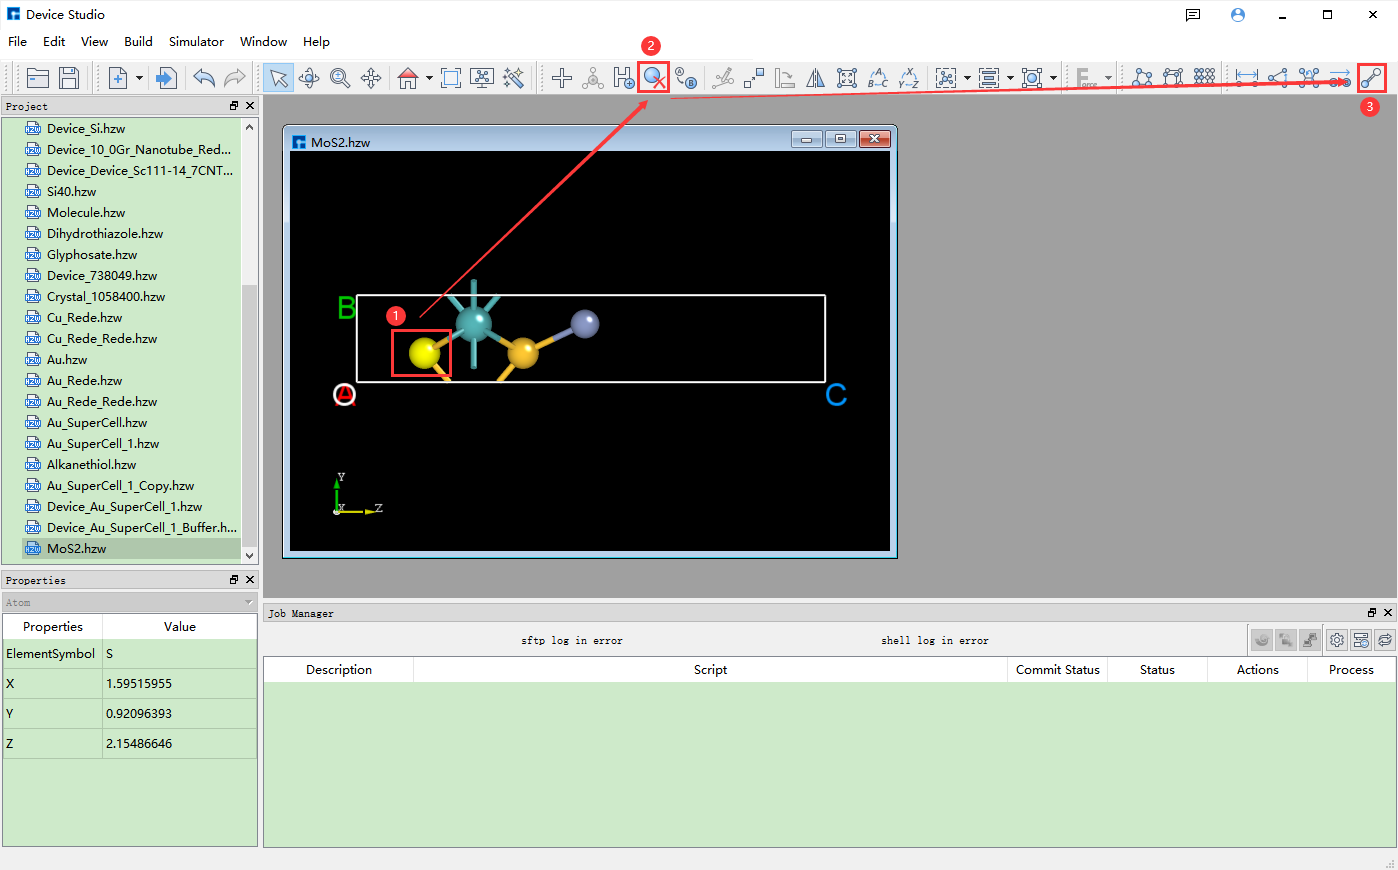Activate the rotate view tool
The height and width of the screenshot is (870, 1398).
[x=309, y=77]
